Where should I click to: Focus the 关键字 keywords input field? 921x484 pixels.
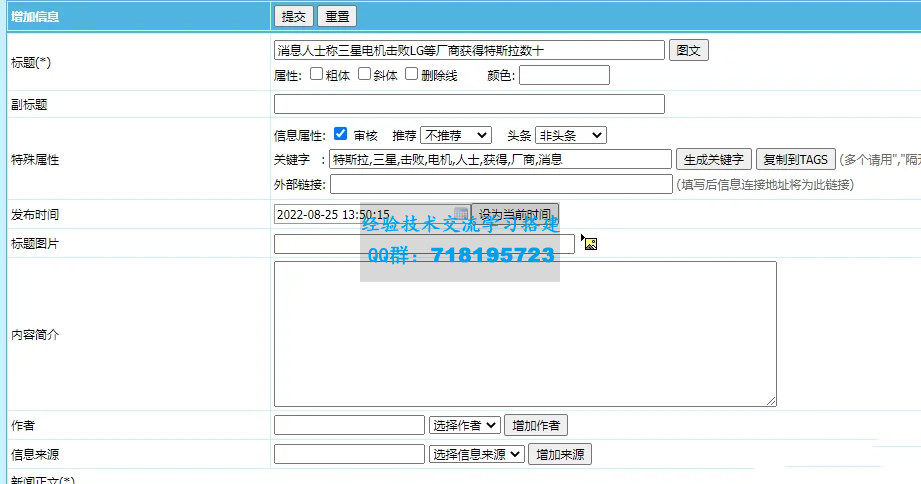500,159
